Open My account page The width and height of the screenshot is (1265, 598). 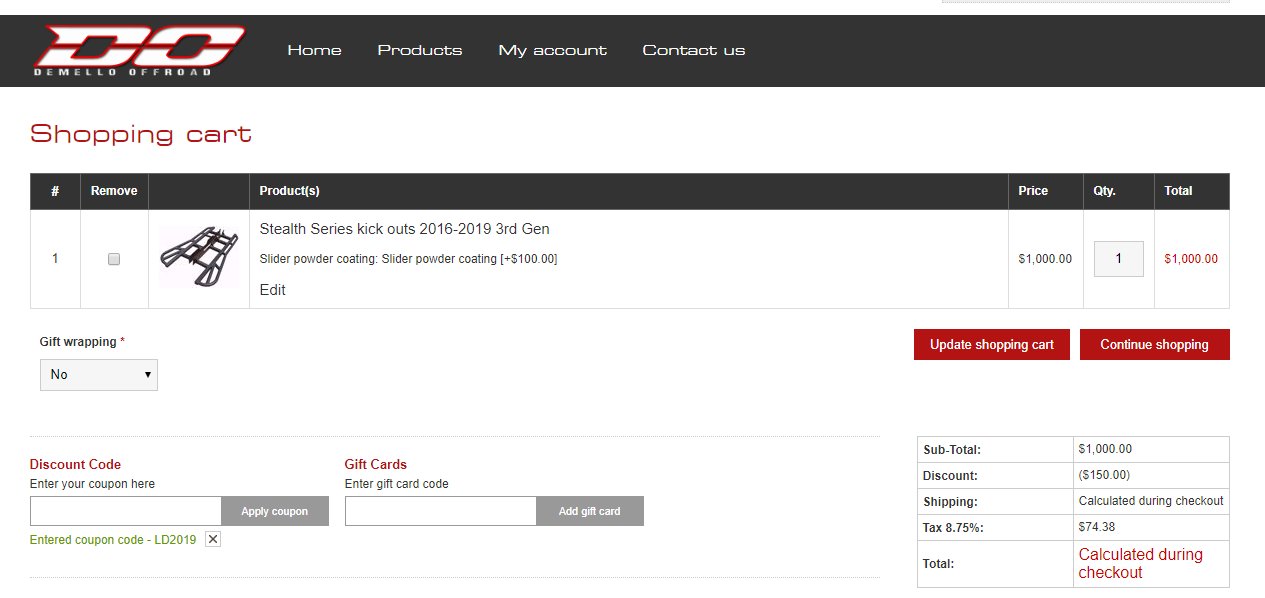click(x=553, y=50)
